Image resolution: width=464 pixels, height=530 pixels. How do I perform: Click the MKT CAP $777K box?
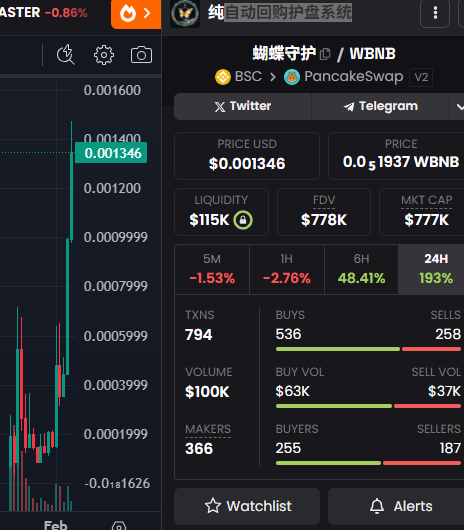pos(422,212)
